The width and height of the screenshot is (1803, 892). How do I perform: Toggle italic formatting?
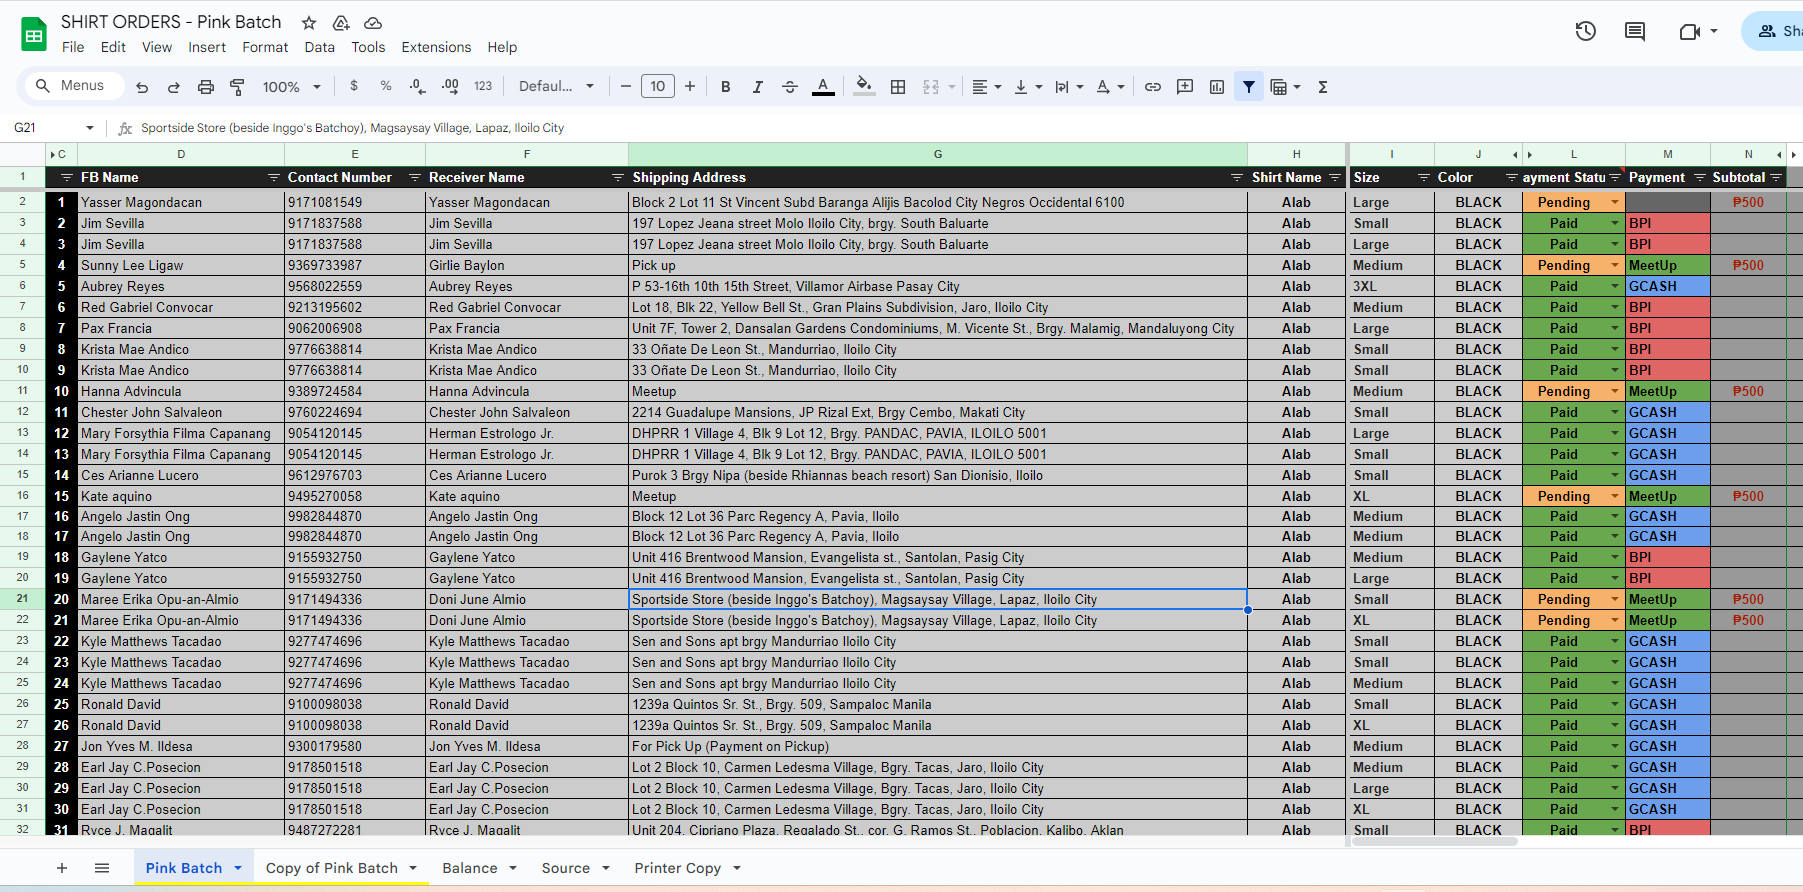(x=758, y=87)
